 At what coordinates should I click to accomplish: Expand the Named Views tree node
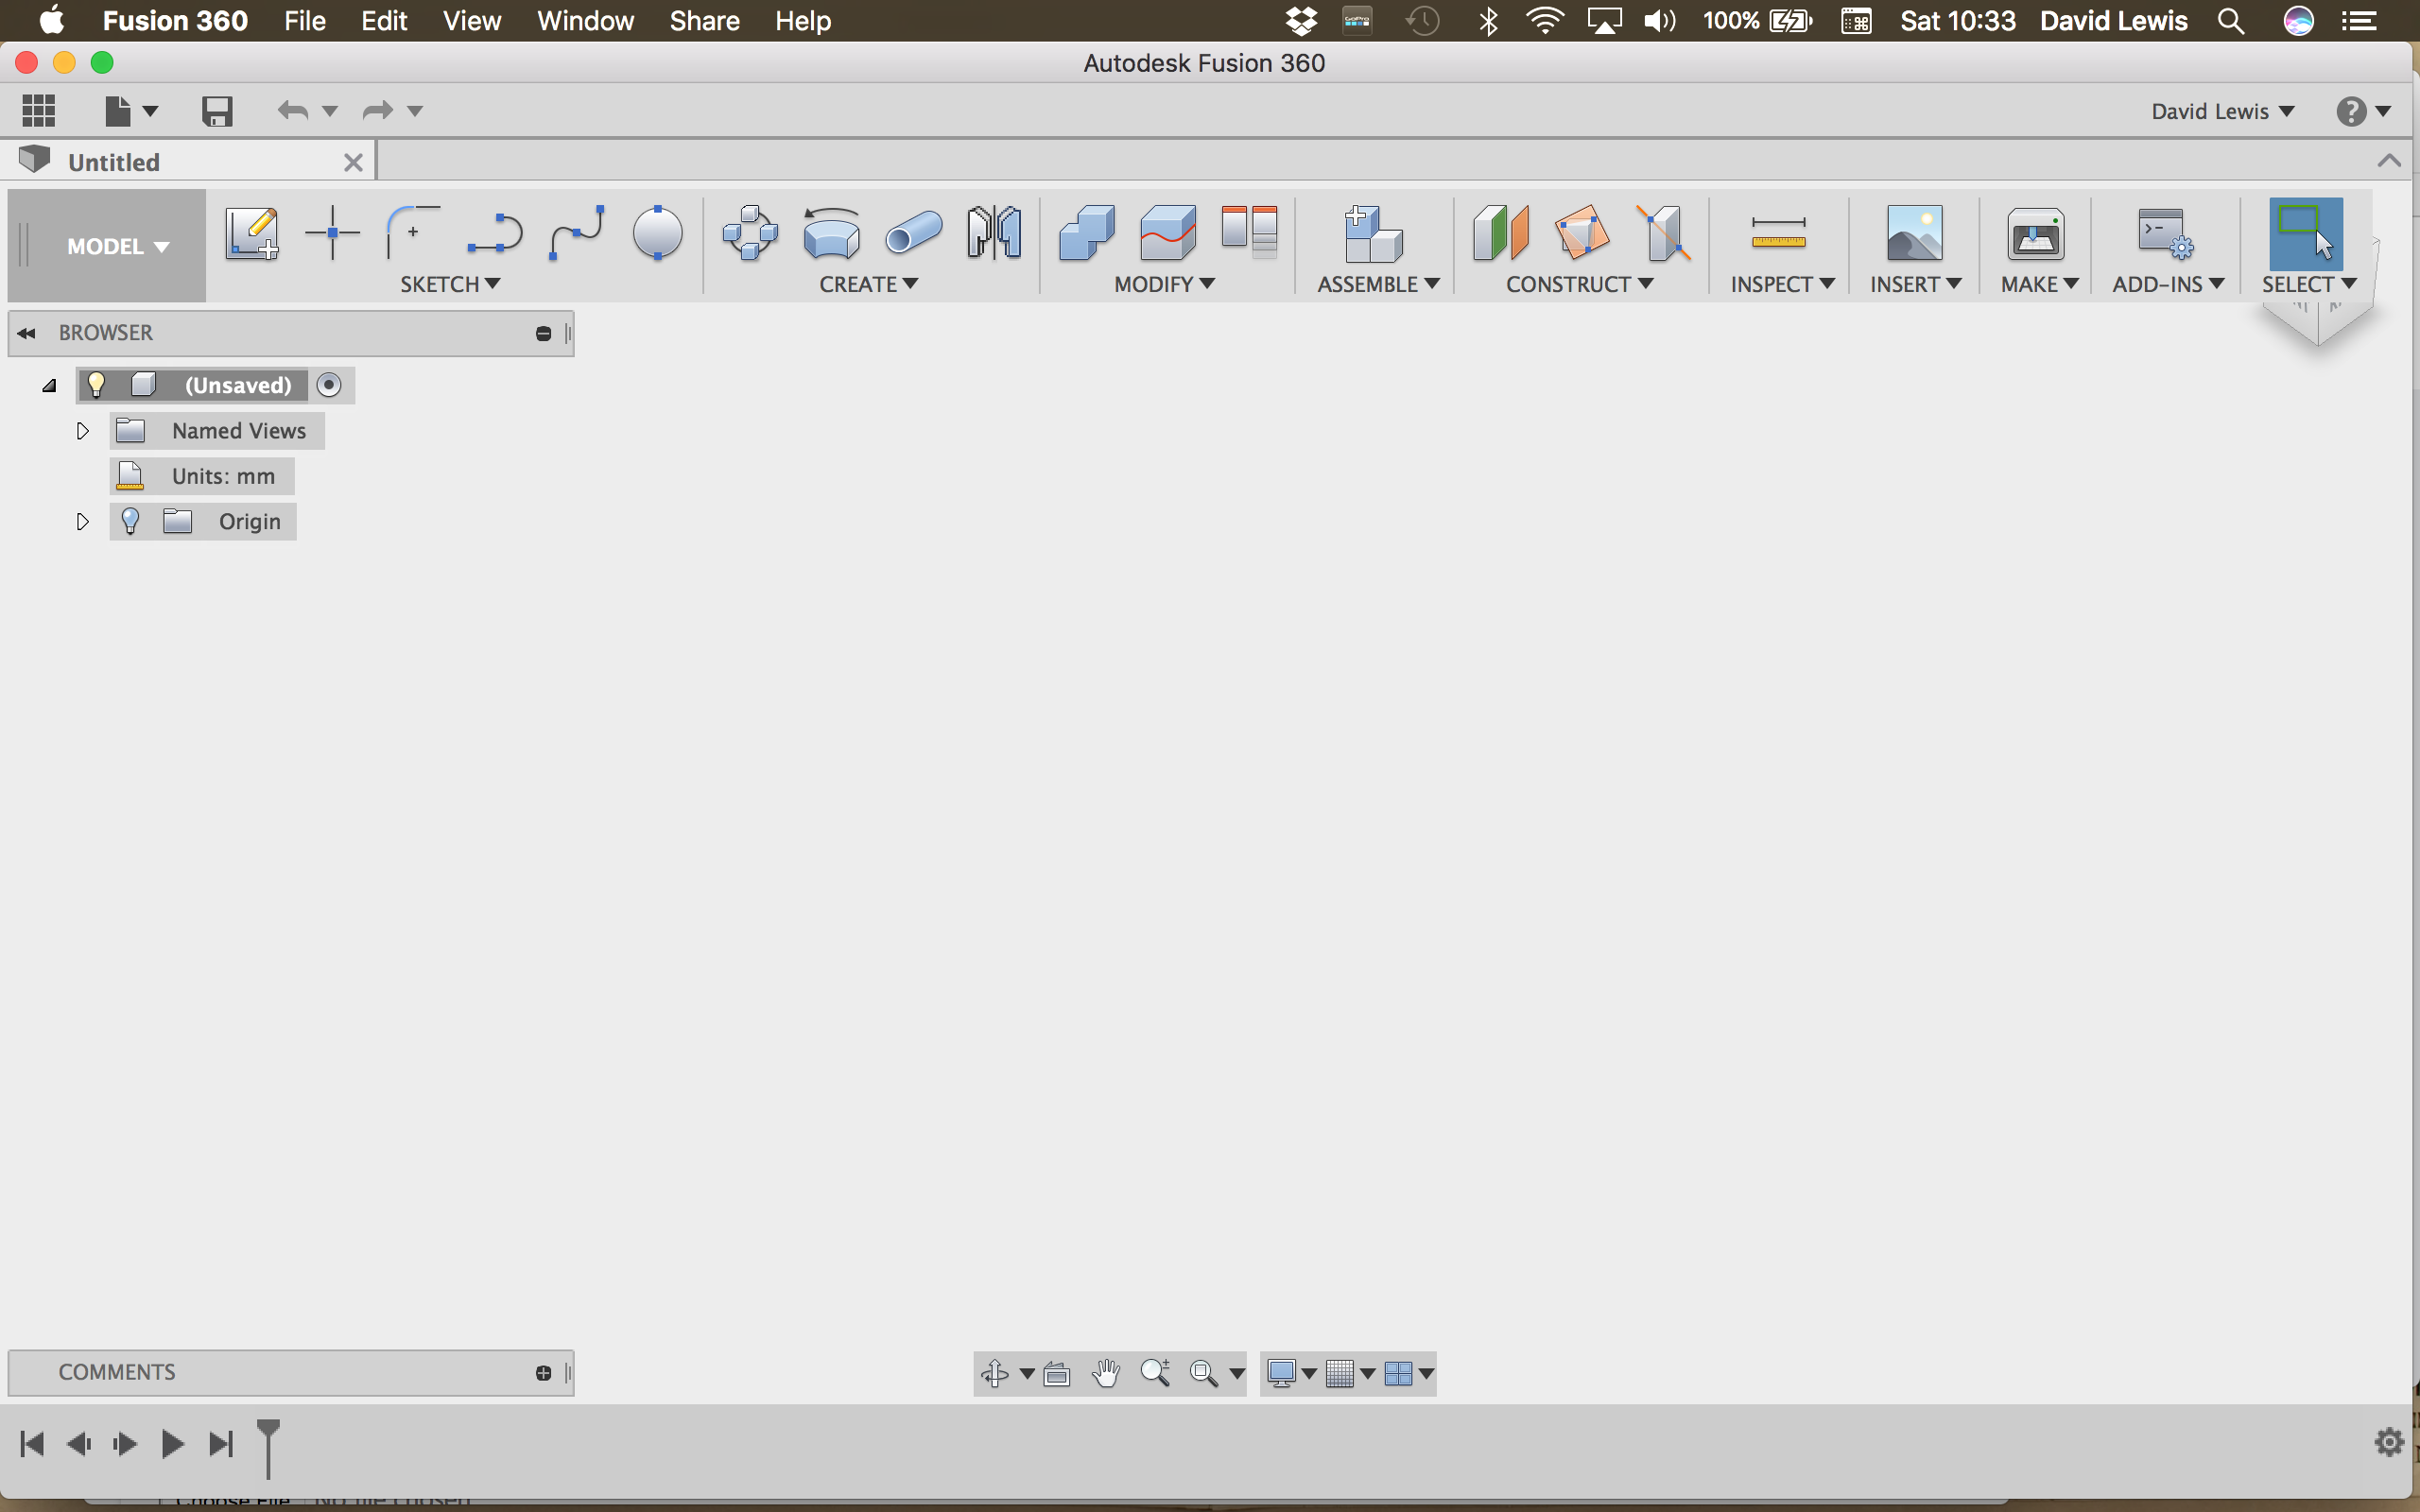[83, 431]
